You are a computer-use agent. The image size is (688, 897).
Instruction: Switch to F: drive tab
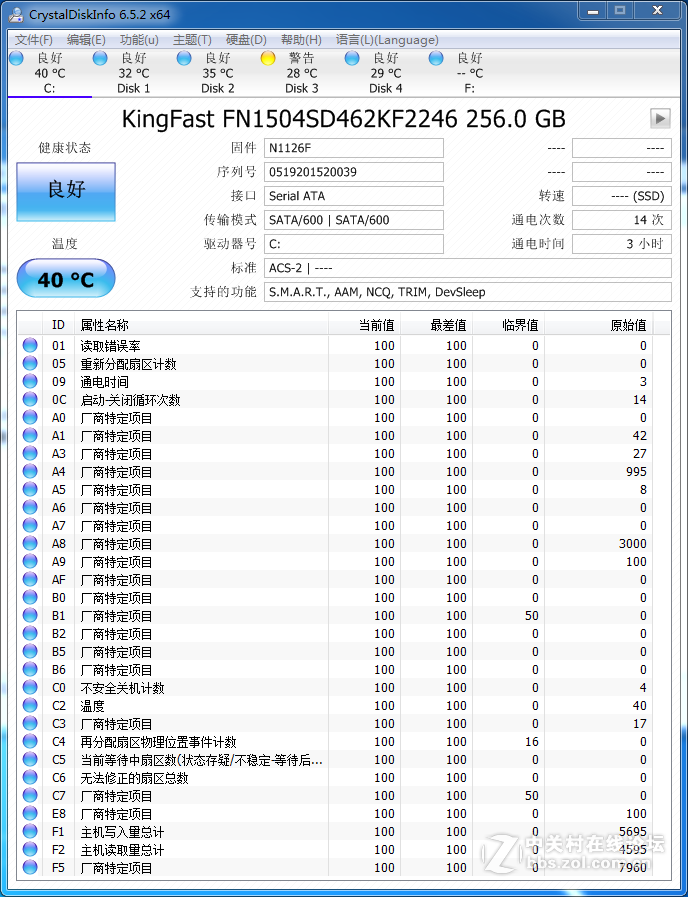[470, 73]
